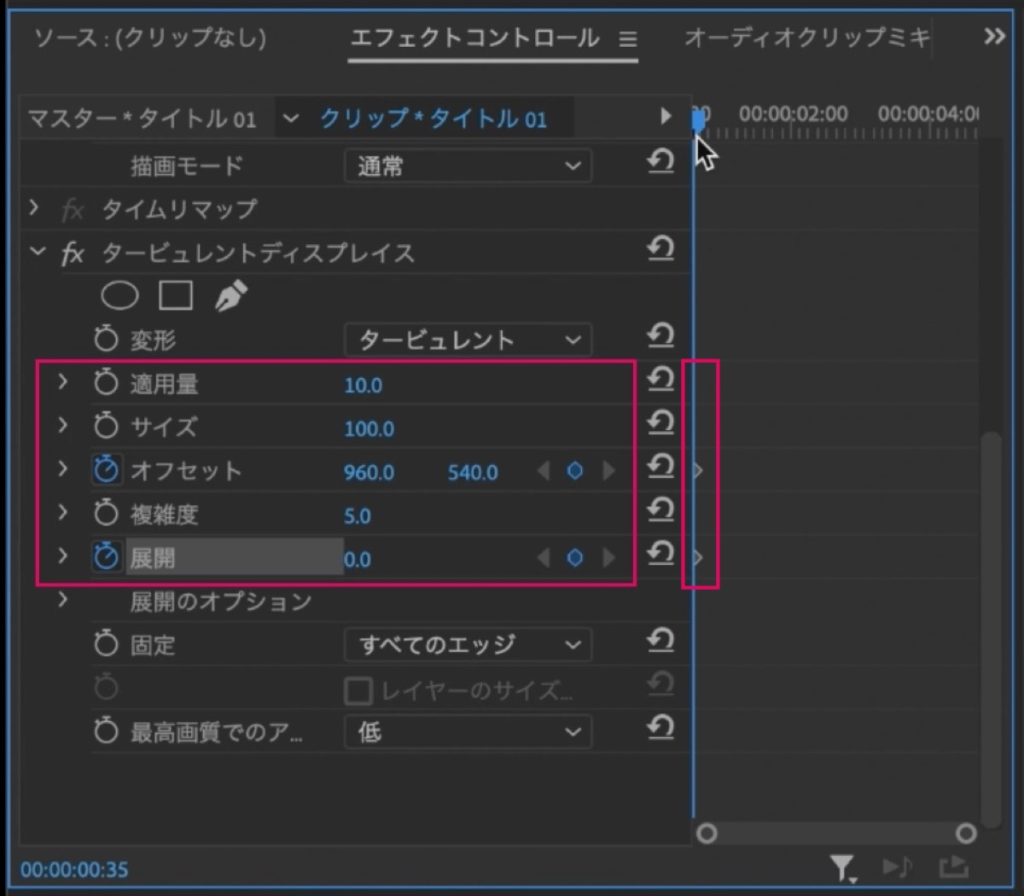
Task: Expand the オフセット parameter
Action: pyautogui.click(x=63, y=469)
